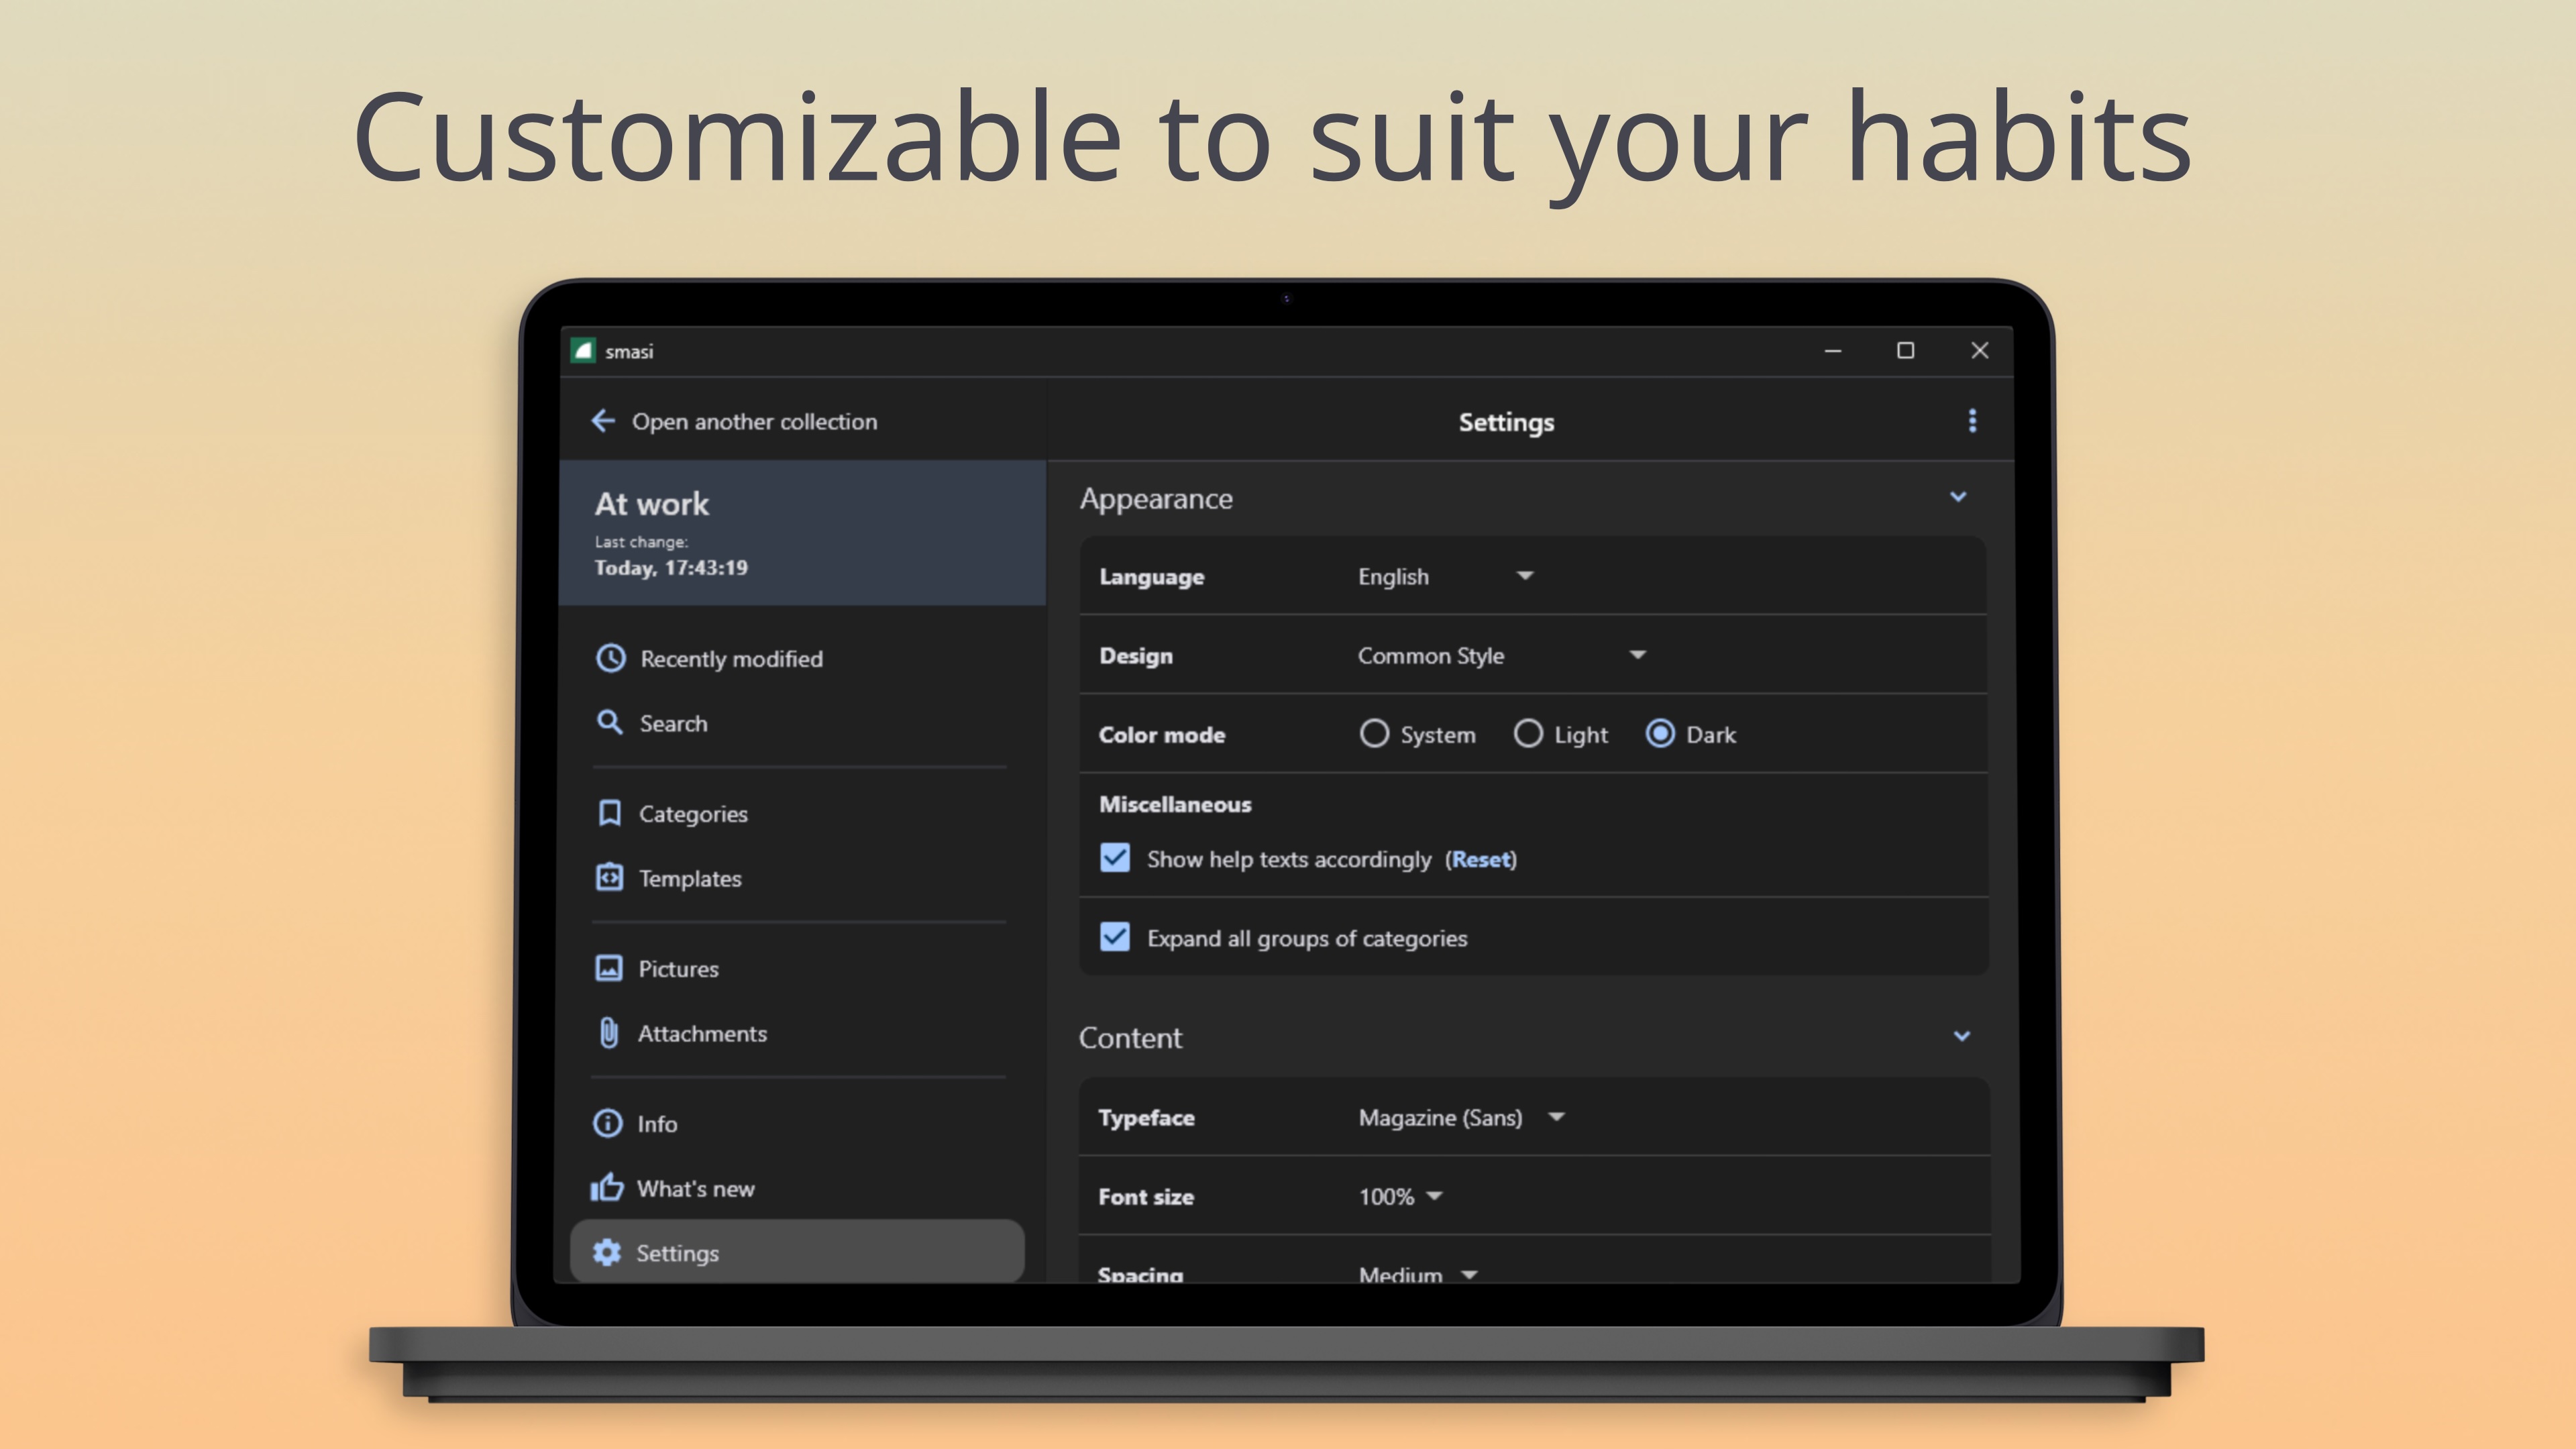Click the magnifier Search icon in sidebar
This screenshot has height=1449, width=2576.
pyautogui.click(x=609, y=722)
